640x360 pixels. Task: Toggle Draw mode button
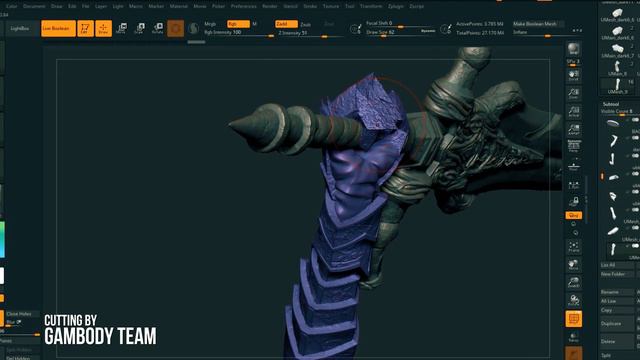coord(104,28)
